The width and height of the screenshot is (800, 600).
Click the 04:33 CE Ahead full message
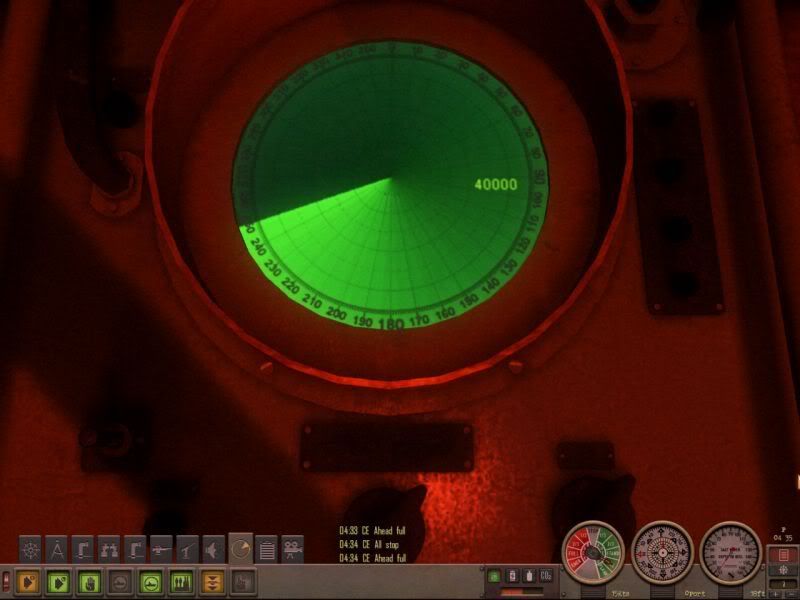pyautogui.click(x=372, y=531)
